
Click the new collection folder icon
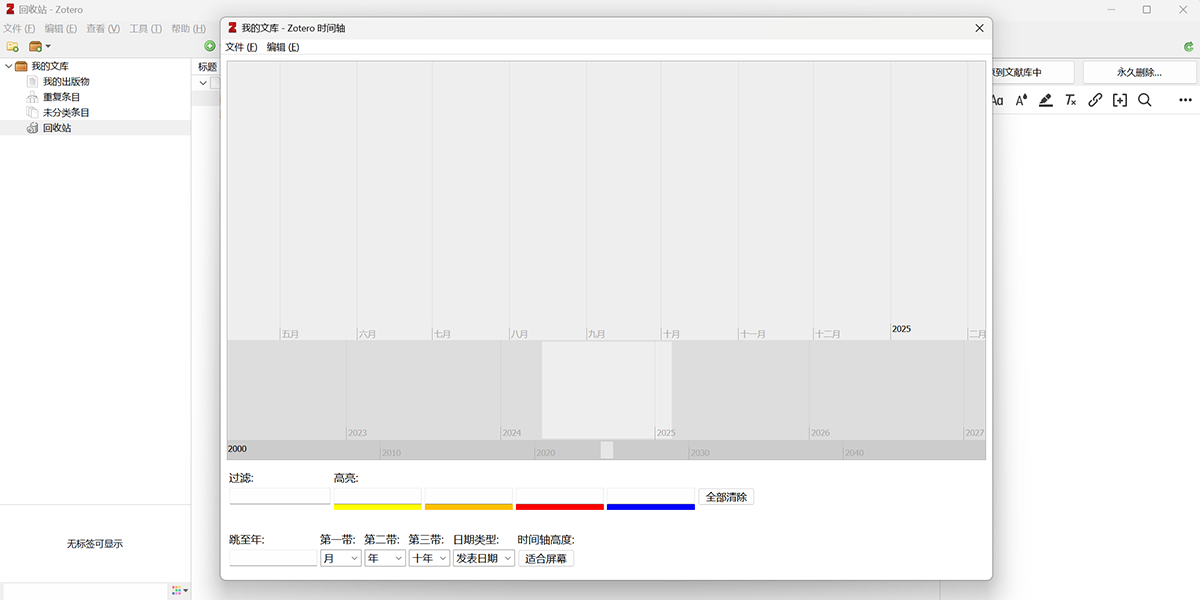tap(12, 46)
